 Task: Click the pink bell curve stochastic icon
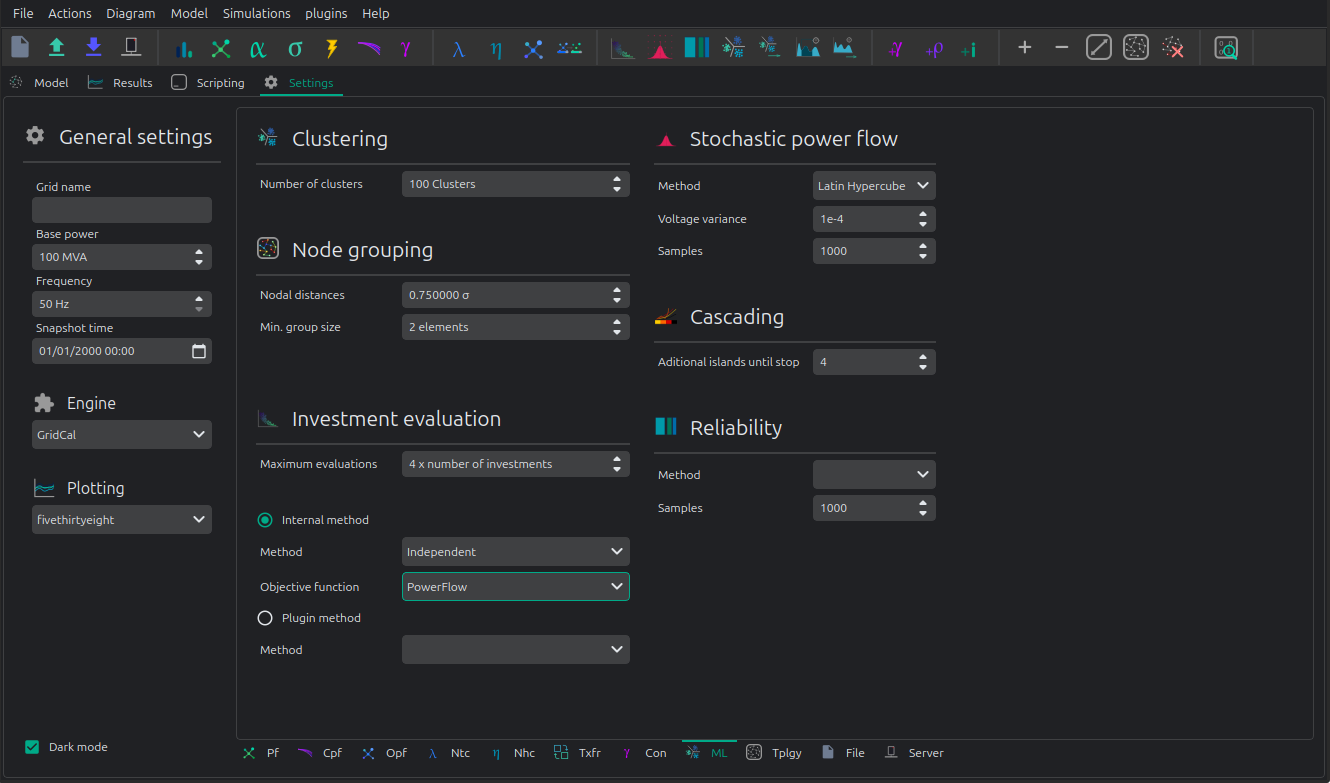point(659,48)
